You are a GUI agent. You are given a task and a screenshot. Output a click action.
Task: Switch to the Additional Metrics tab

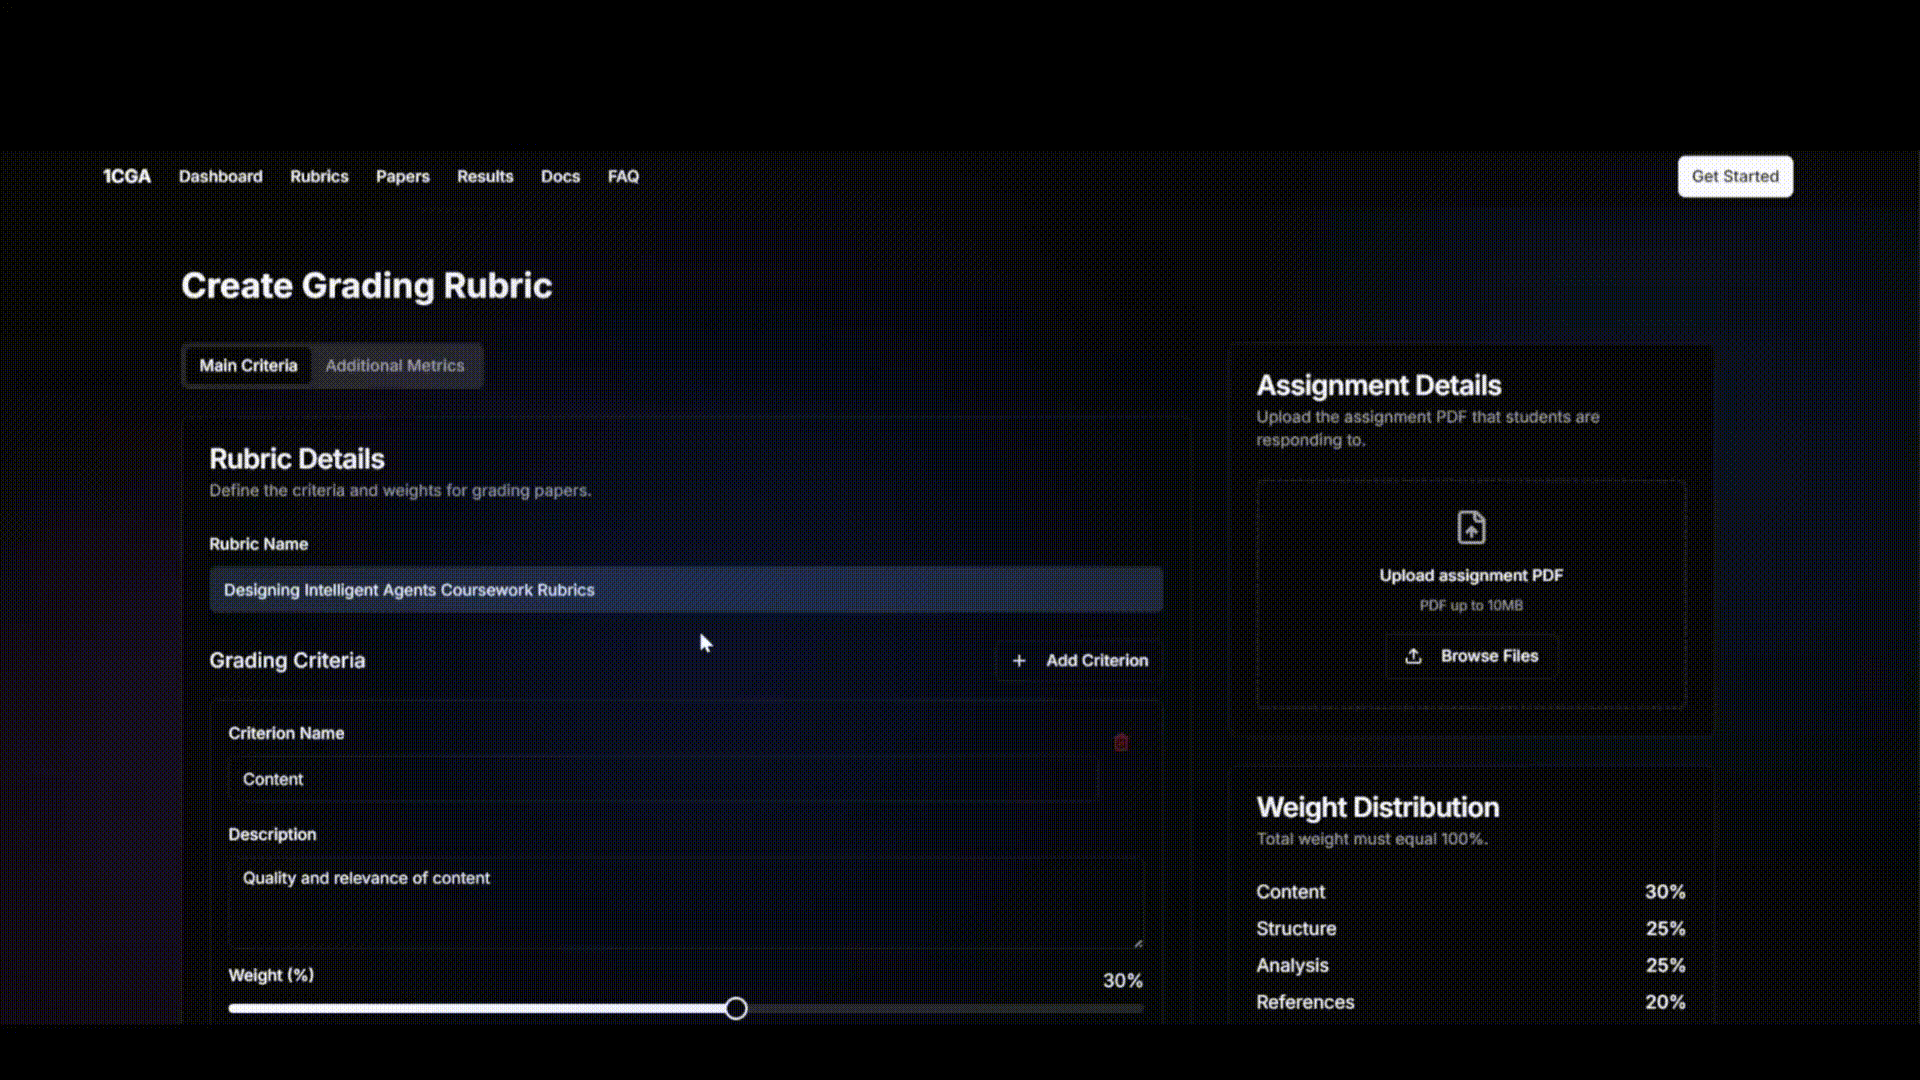pos(394,366)
